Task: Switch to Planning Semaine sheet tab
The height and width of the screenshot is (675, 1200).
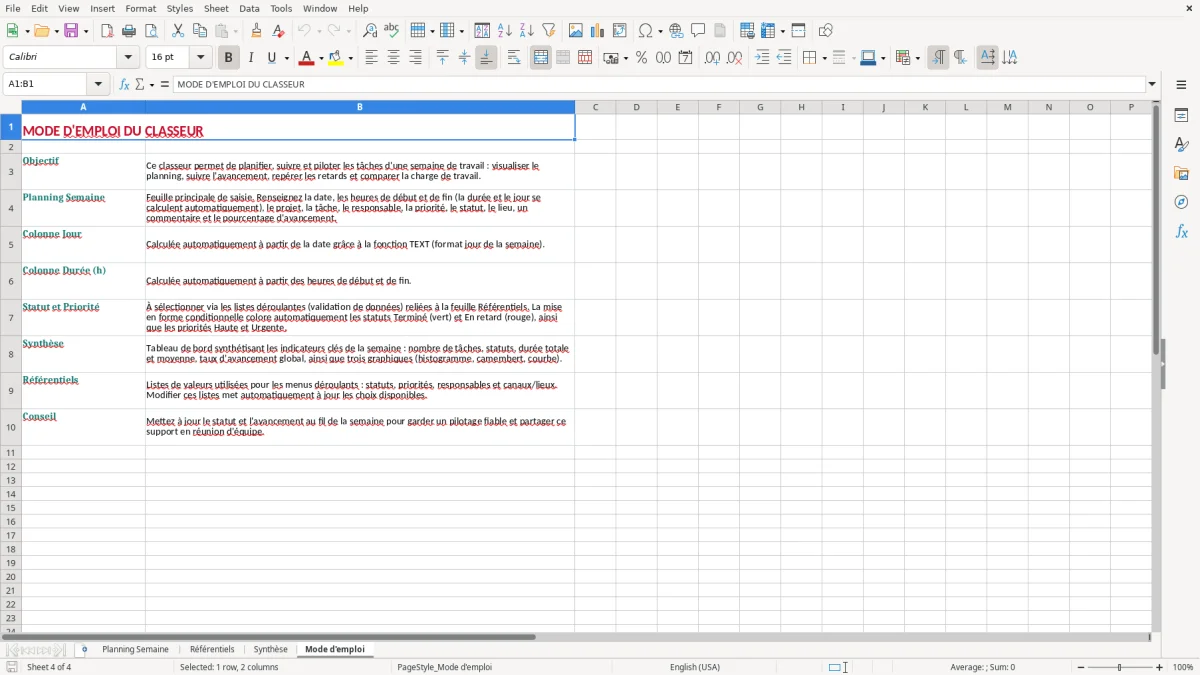Action: pos(136,650)
